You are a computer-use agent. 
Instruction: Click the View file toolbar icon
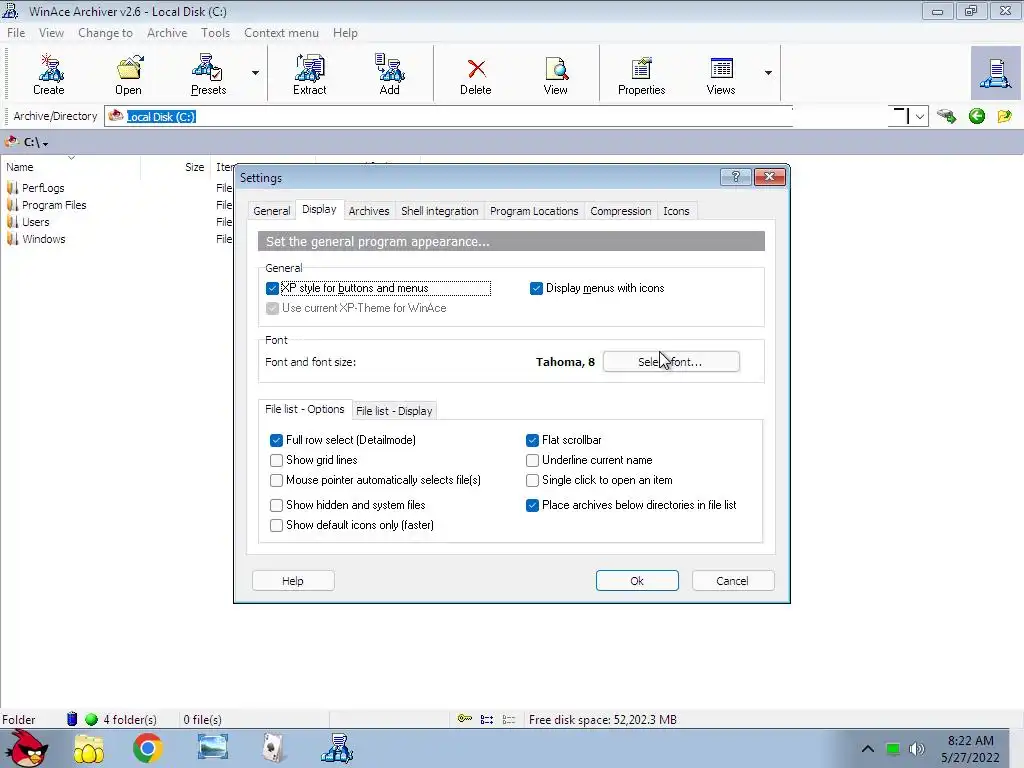pos(556,74)
